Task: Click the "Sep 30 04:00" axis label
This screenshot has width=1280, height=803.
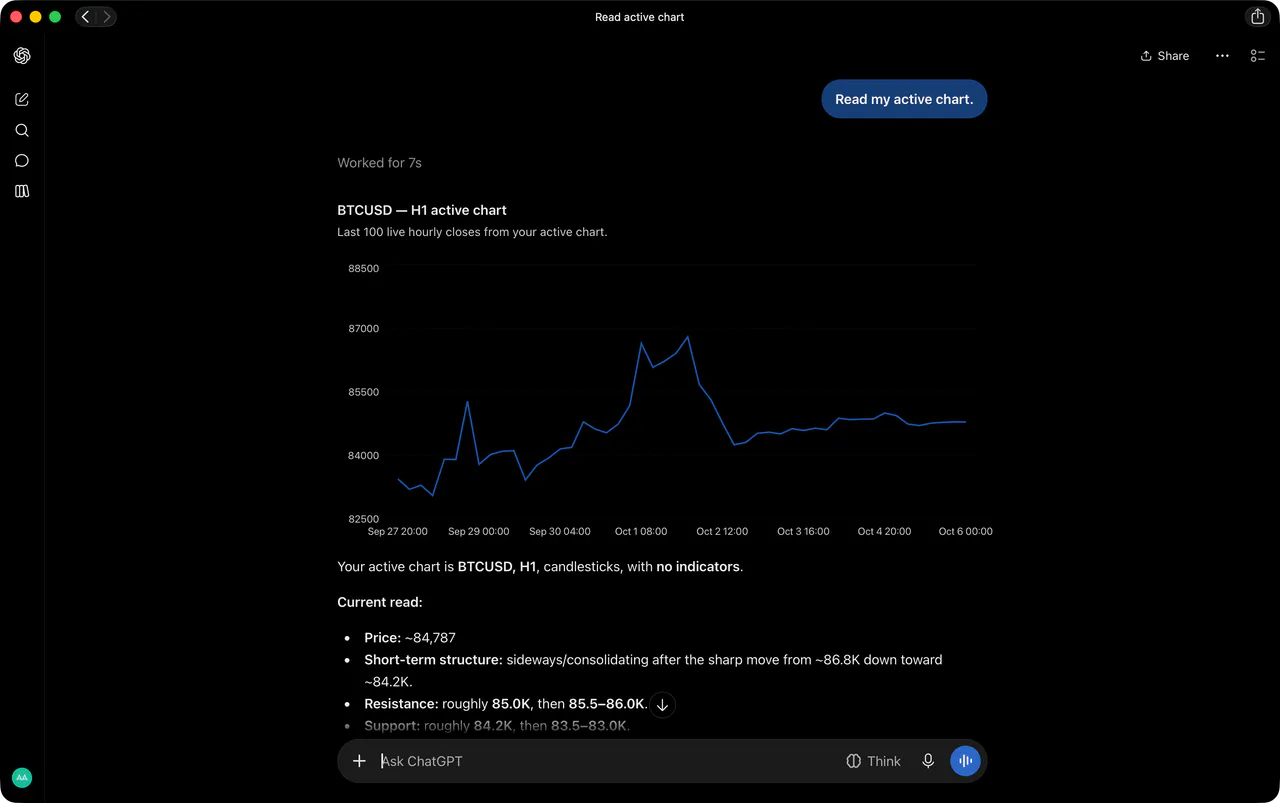Action: tap(560, 531)
